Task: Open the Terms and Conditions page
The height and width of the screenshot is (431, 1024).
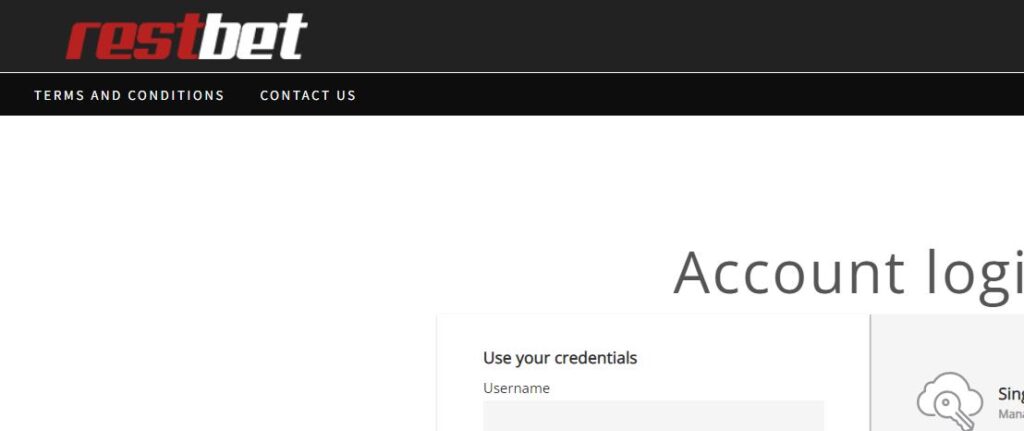Action: (x=129, y=95)
